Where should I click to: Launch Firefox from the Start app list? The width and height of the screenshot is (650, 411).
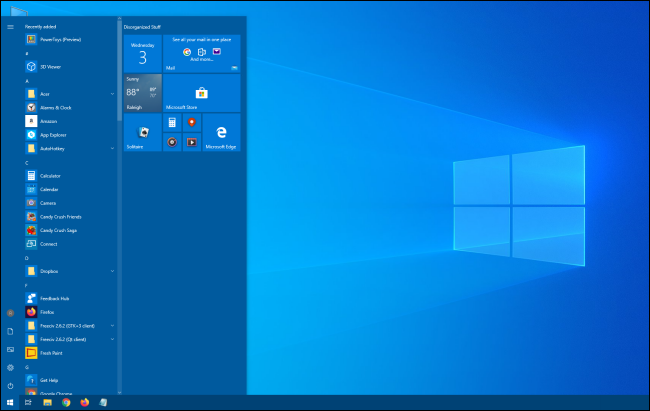click(46, 312)
